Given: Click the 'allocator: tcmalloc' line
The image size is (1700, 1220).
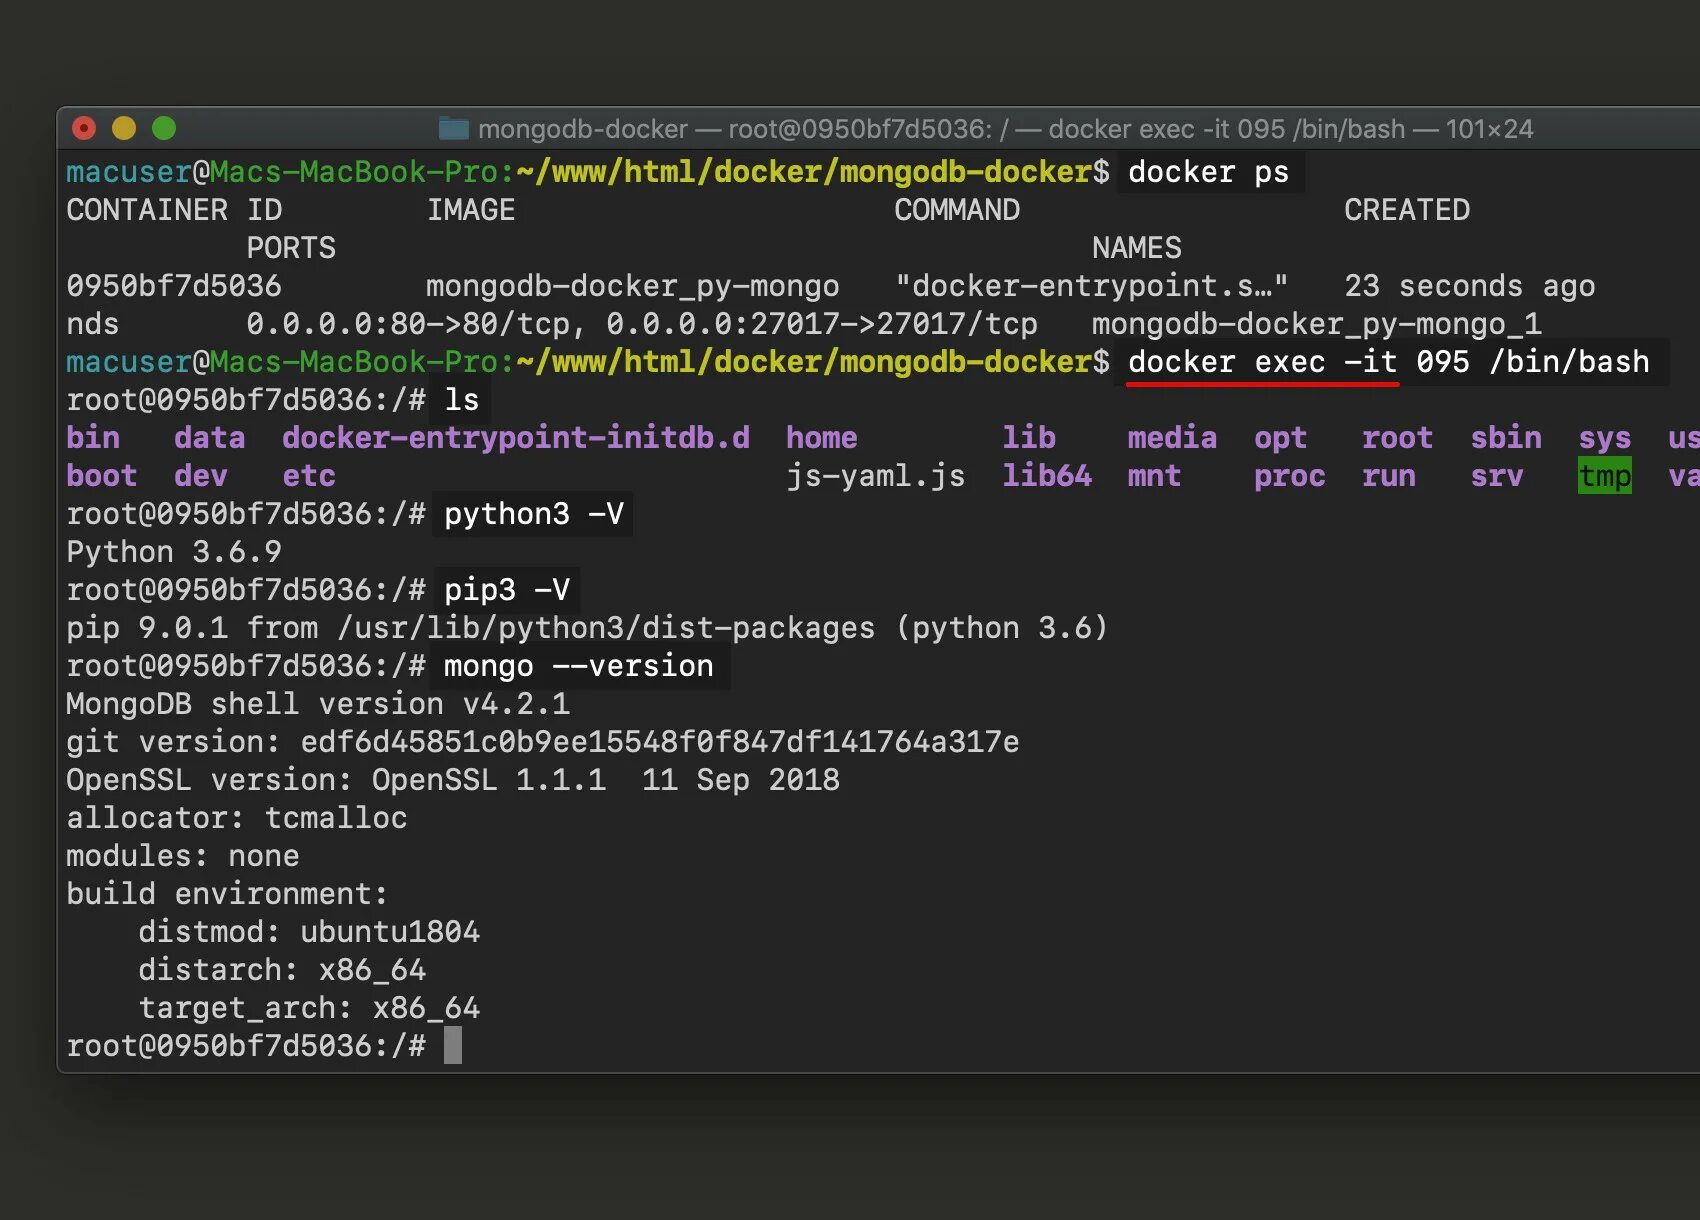Looking at the screenshot, I should click(237, 818).
